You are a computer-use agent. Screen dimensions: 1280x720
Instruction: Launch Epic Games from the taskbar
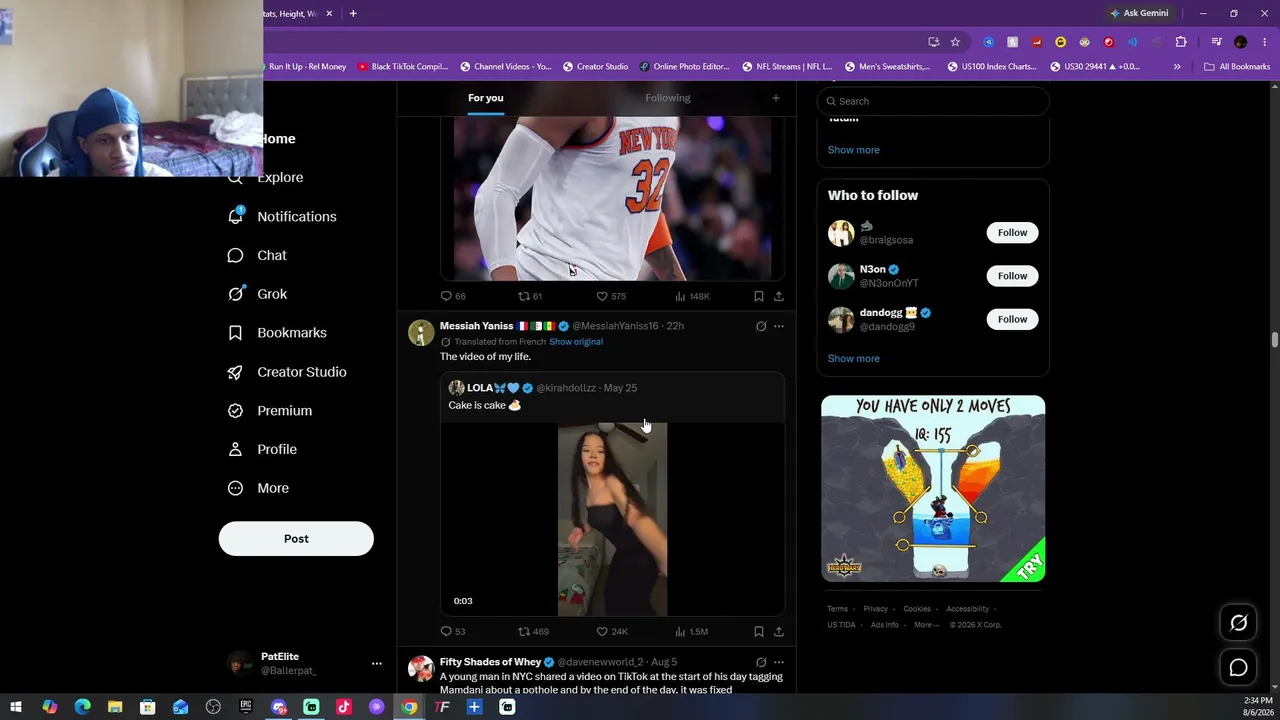pyautogui.click(x=246, y=707)
